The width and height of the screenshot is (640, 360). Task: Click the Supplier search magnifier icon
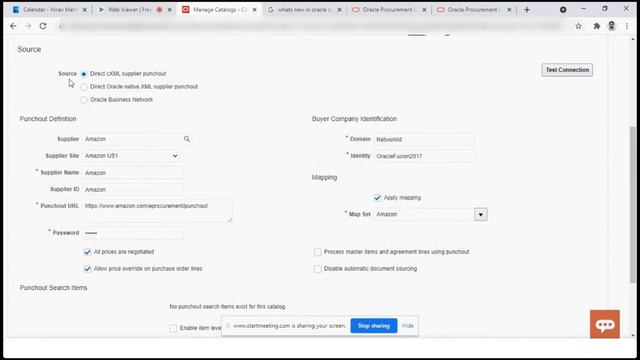(187, 139)
